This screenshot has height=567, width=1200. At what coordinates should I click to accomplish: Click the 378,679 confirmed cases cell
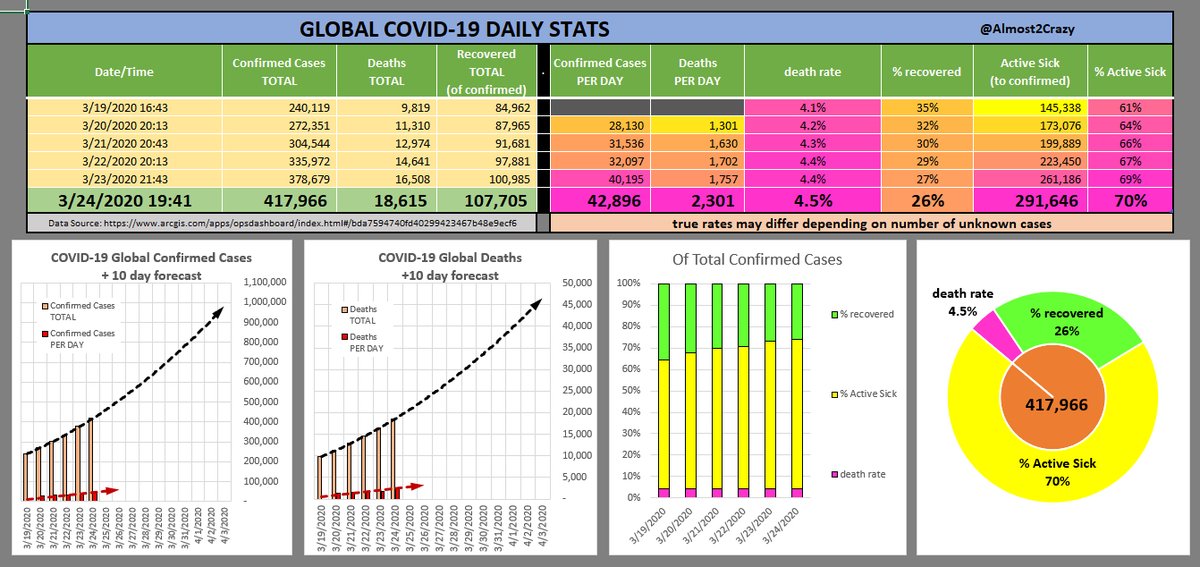coord(277,180)
